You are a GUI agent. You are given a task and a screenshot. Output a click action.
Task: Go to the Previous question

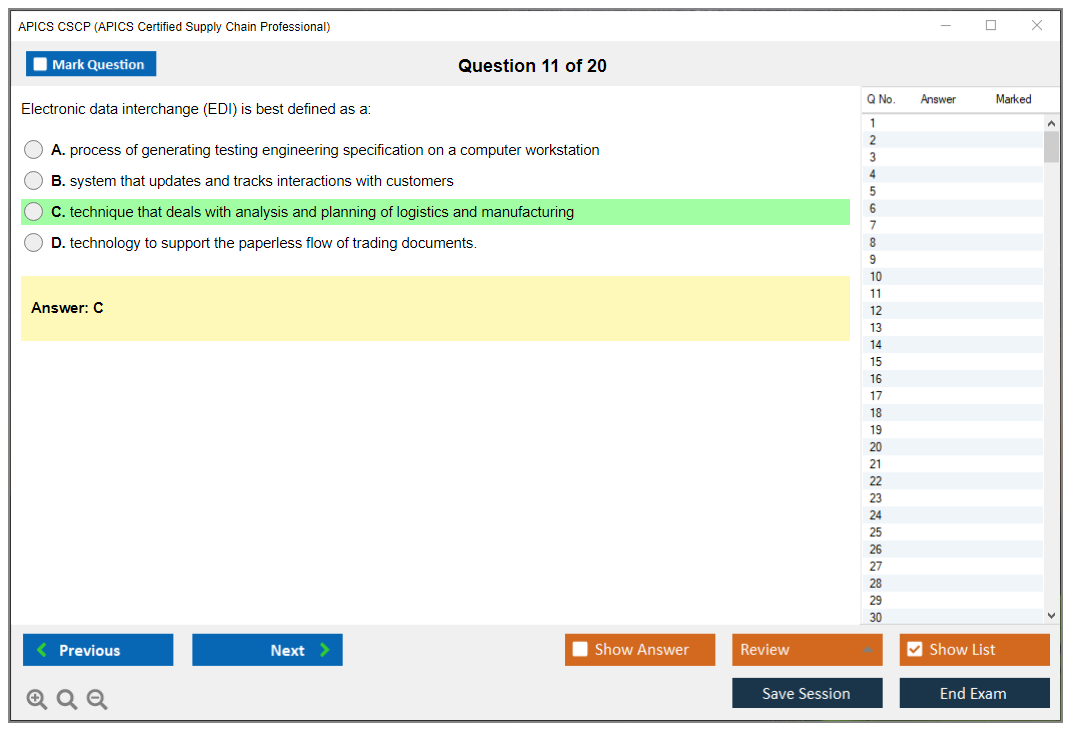pos(98,650)
